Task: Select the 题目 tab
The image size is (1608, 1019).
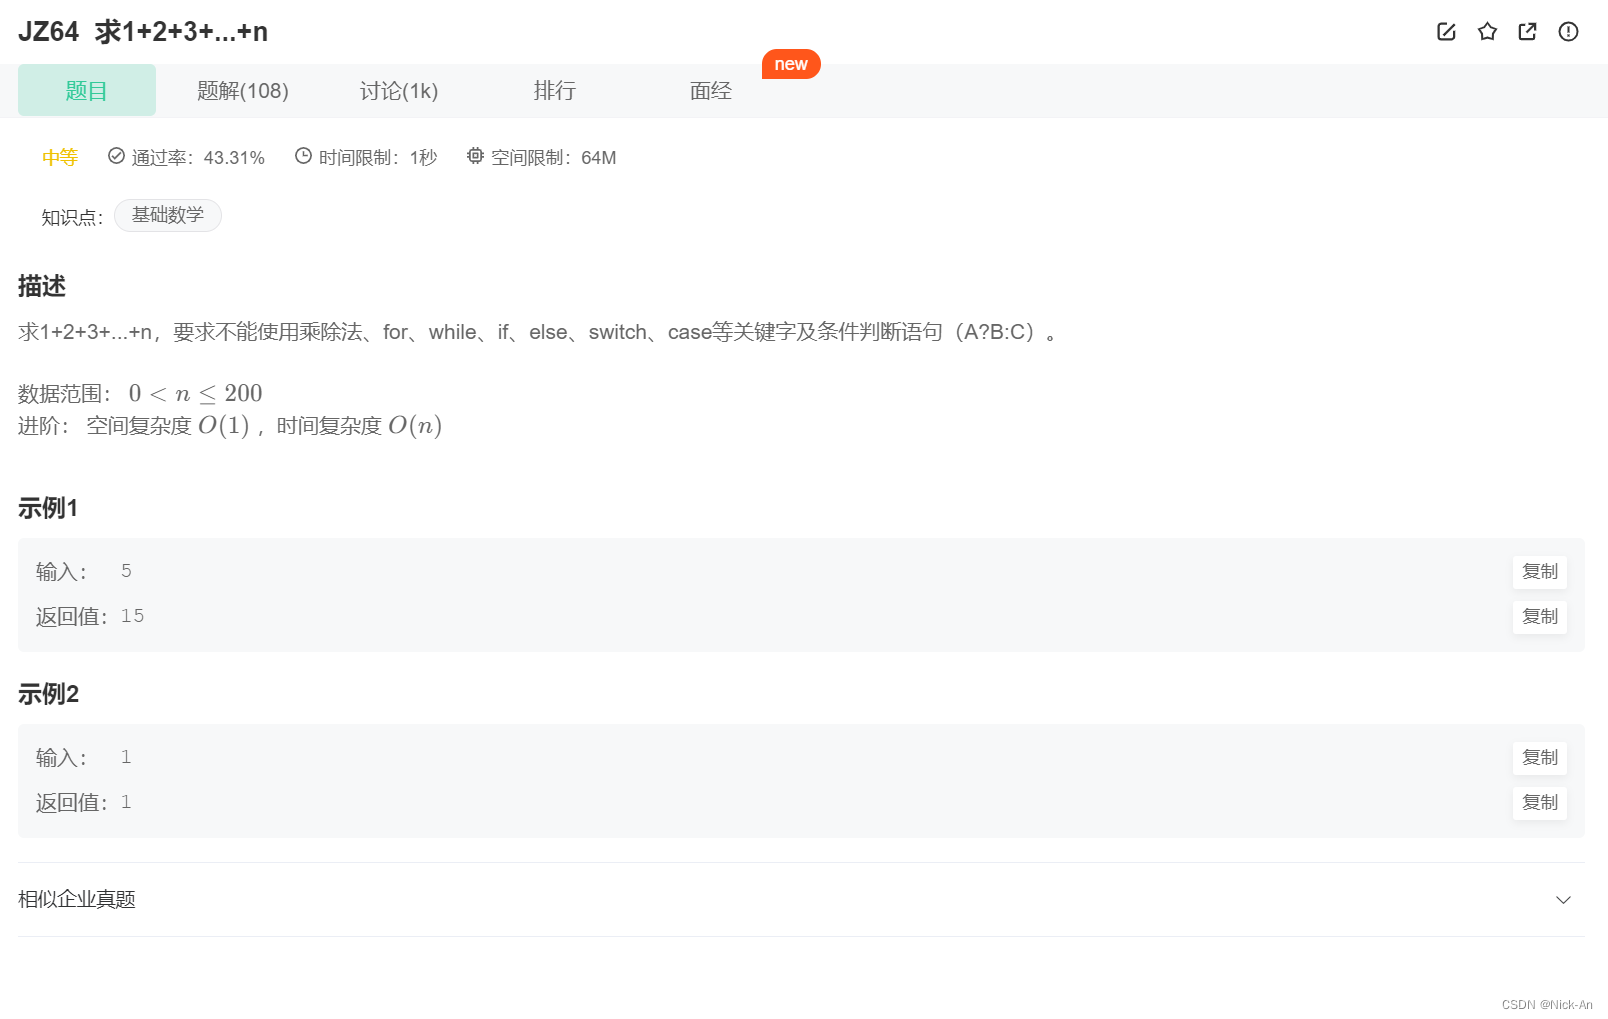Action: [x=87, y=90]
